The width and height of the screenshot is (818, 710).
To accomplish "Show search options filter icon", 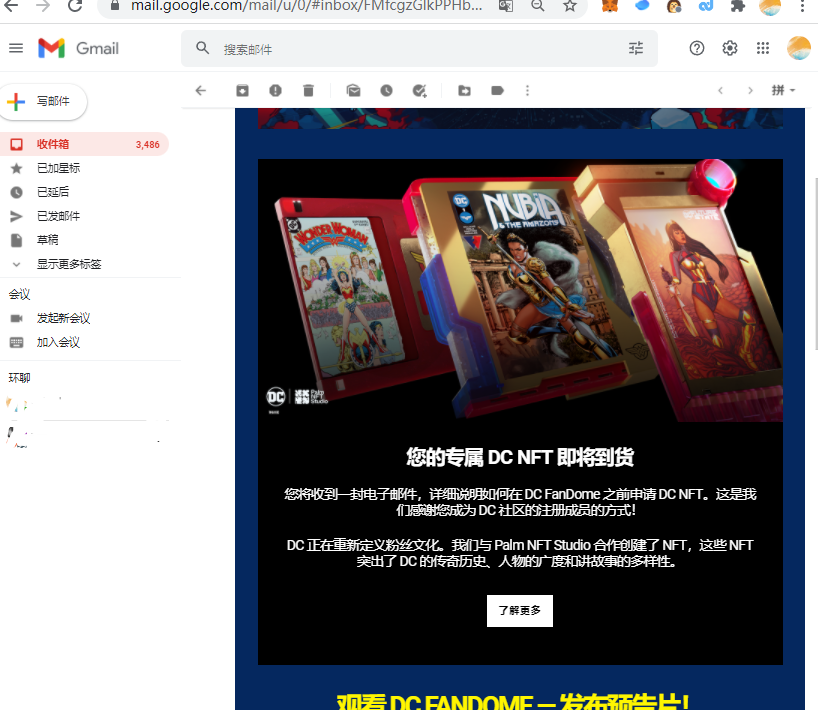I will 636,49.
